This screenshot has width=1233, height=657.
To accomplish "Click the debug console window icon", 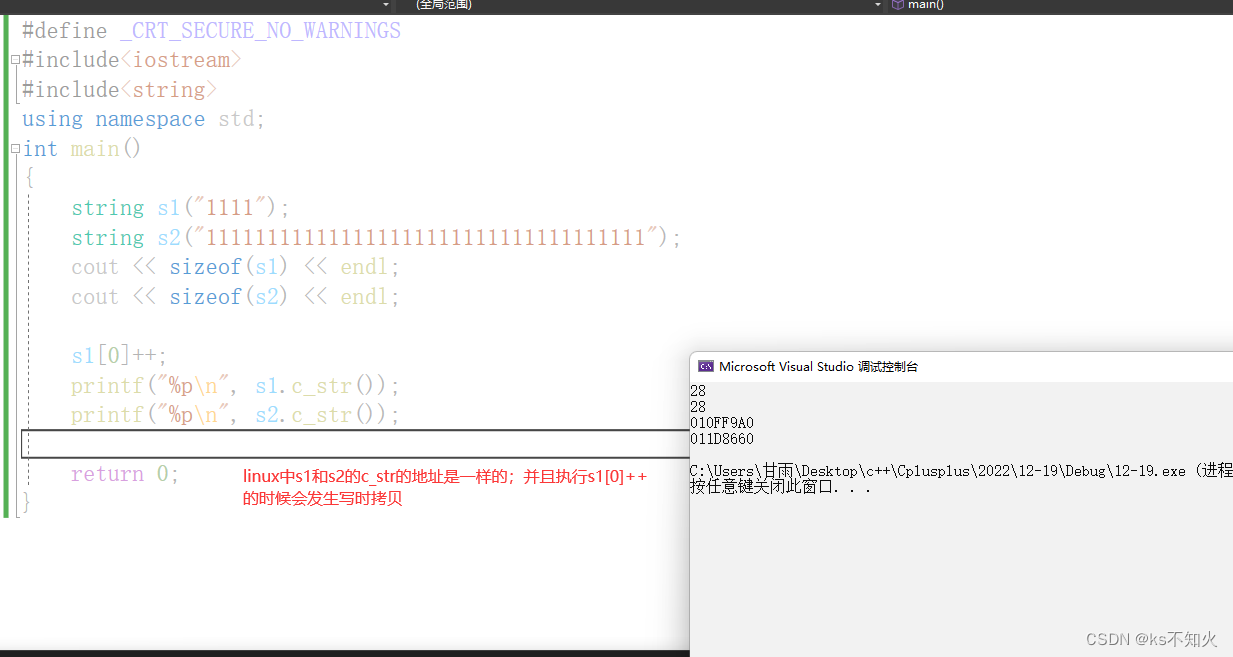I will point(706,366).
